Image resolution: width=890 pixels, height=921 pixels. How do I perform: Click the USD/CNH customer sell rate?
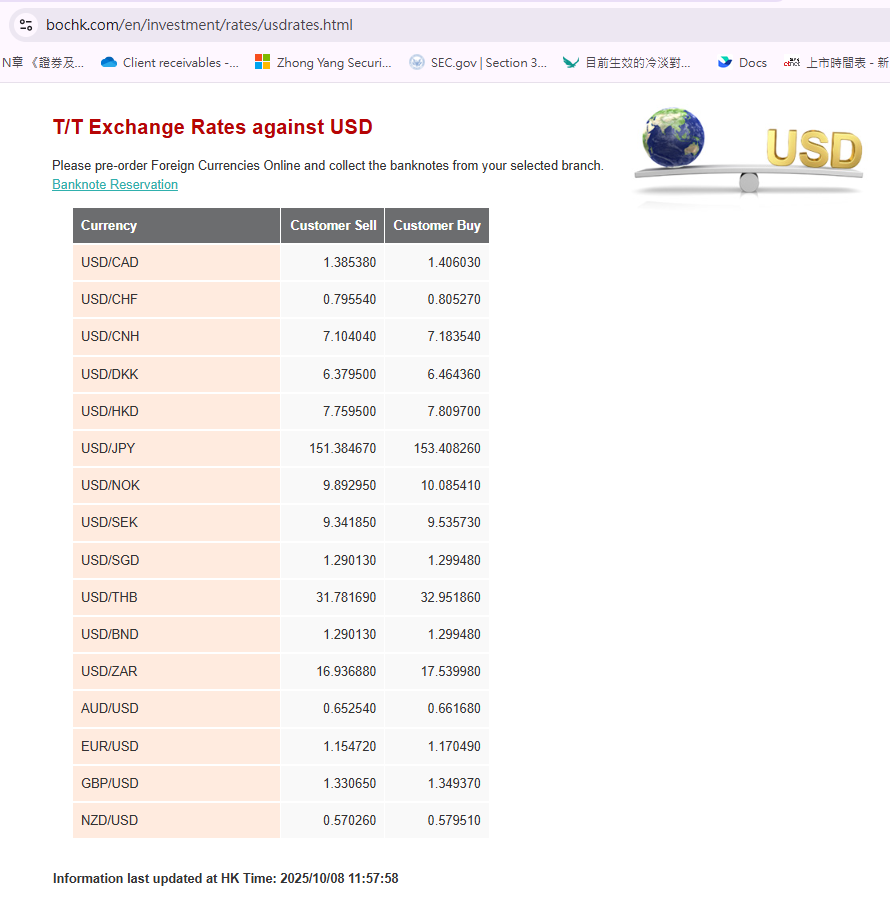349,337
